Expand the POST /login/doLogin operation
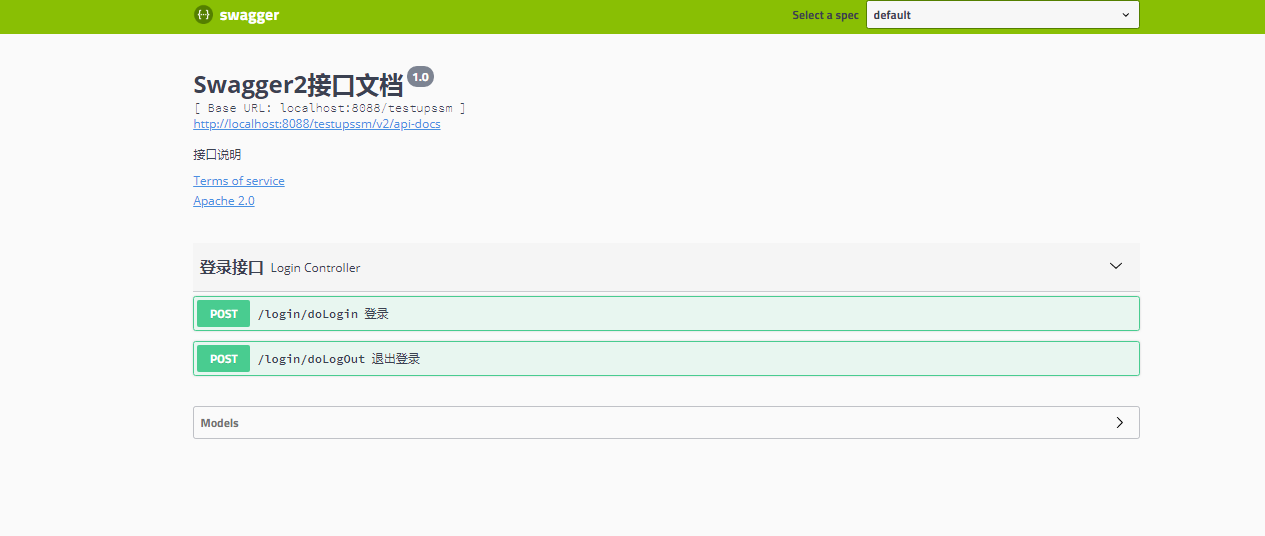The width and height of the screenshot is (1265, 536). tap(666, 314)
